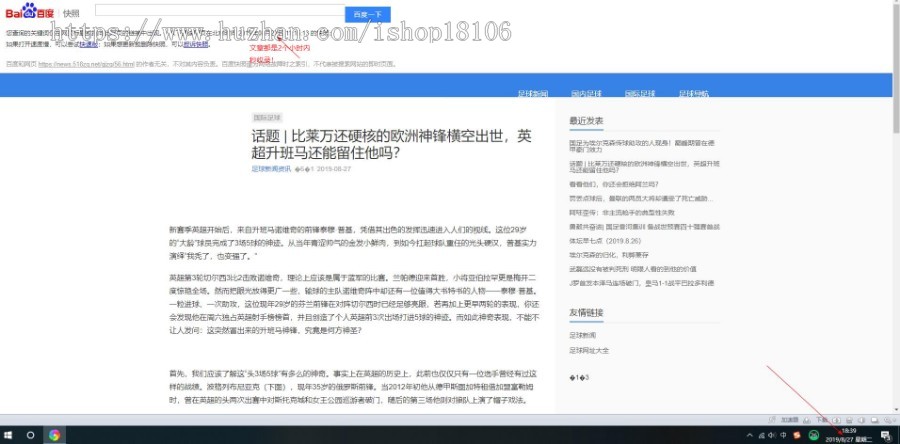Open the Windows Start menu
The height and width of the screenshot is (444, 900).
click(x=9, y=435)
